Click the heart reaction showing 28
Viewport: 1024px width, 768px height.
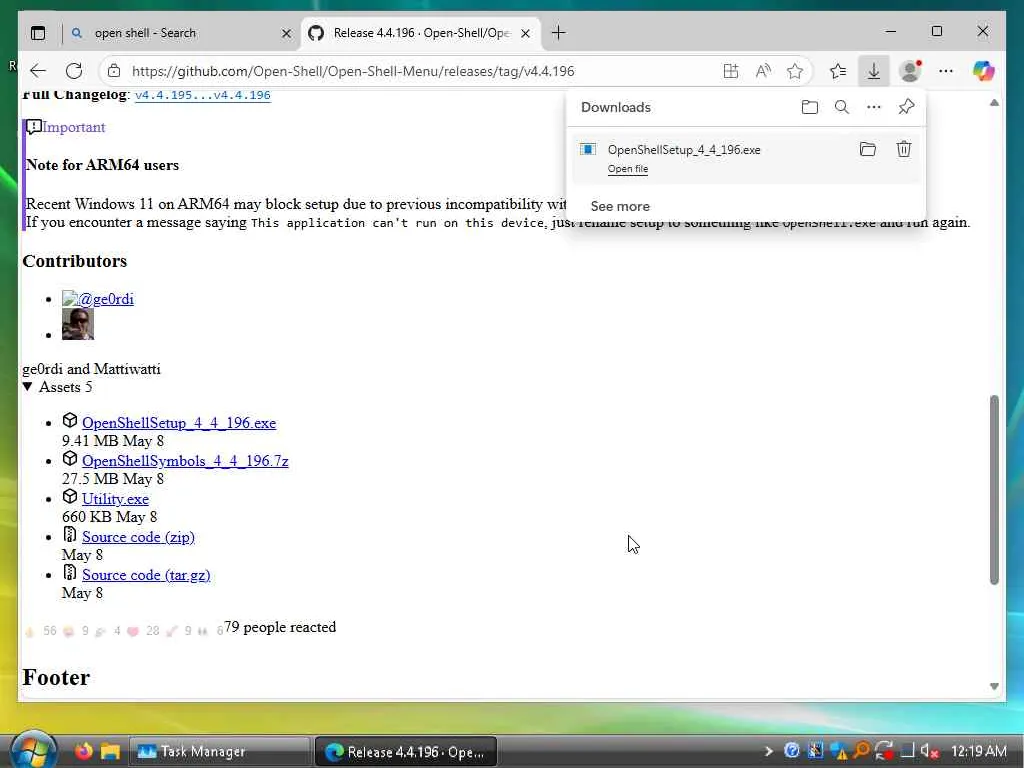pyautogui.click(x=144, y=631)
